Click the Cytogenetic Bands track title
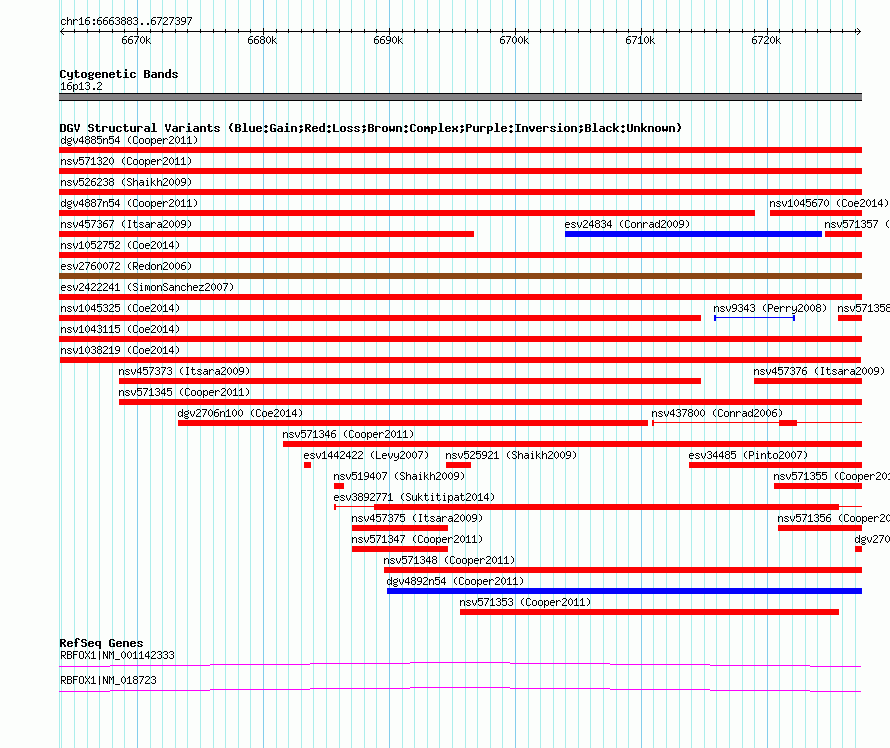Viewport: 890px width, 748px height. pyautogui.click(x=119, y=74)
